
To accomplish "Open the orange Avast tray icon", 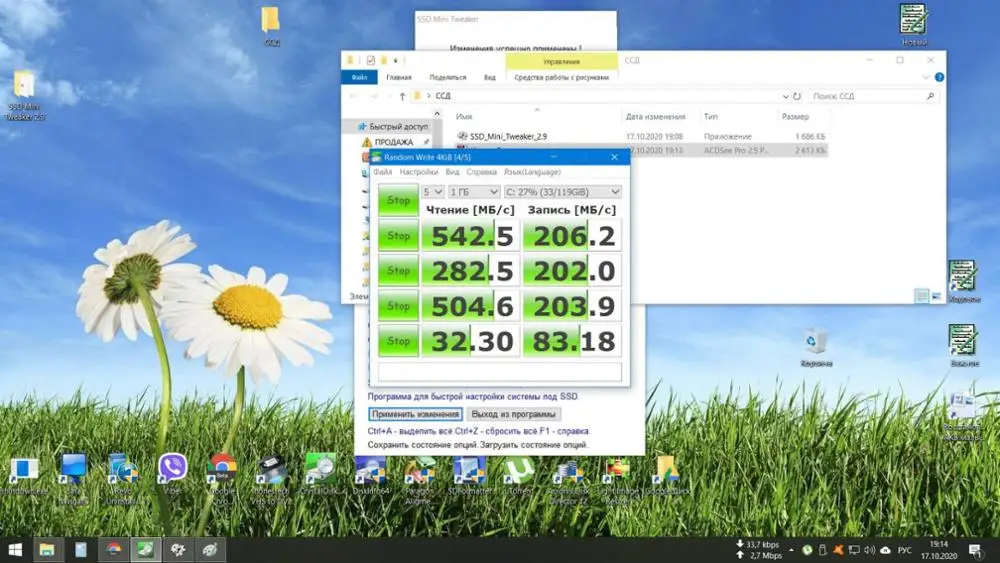I will [x=838, y=550].
